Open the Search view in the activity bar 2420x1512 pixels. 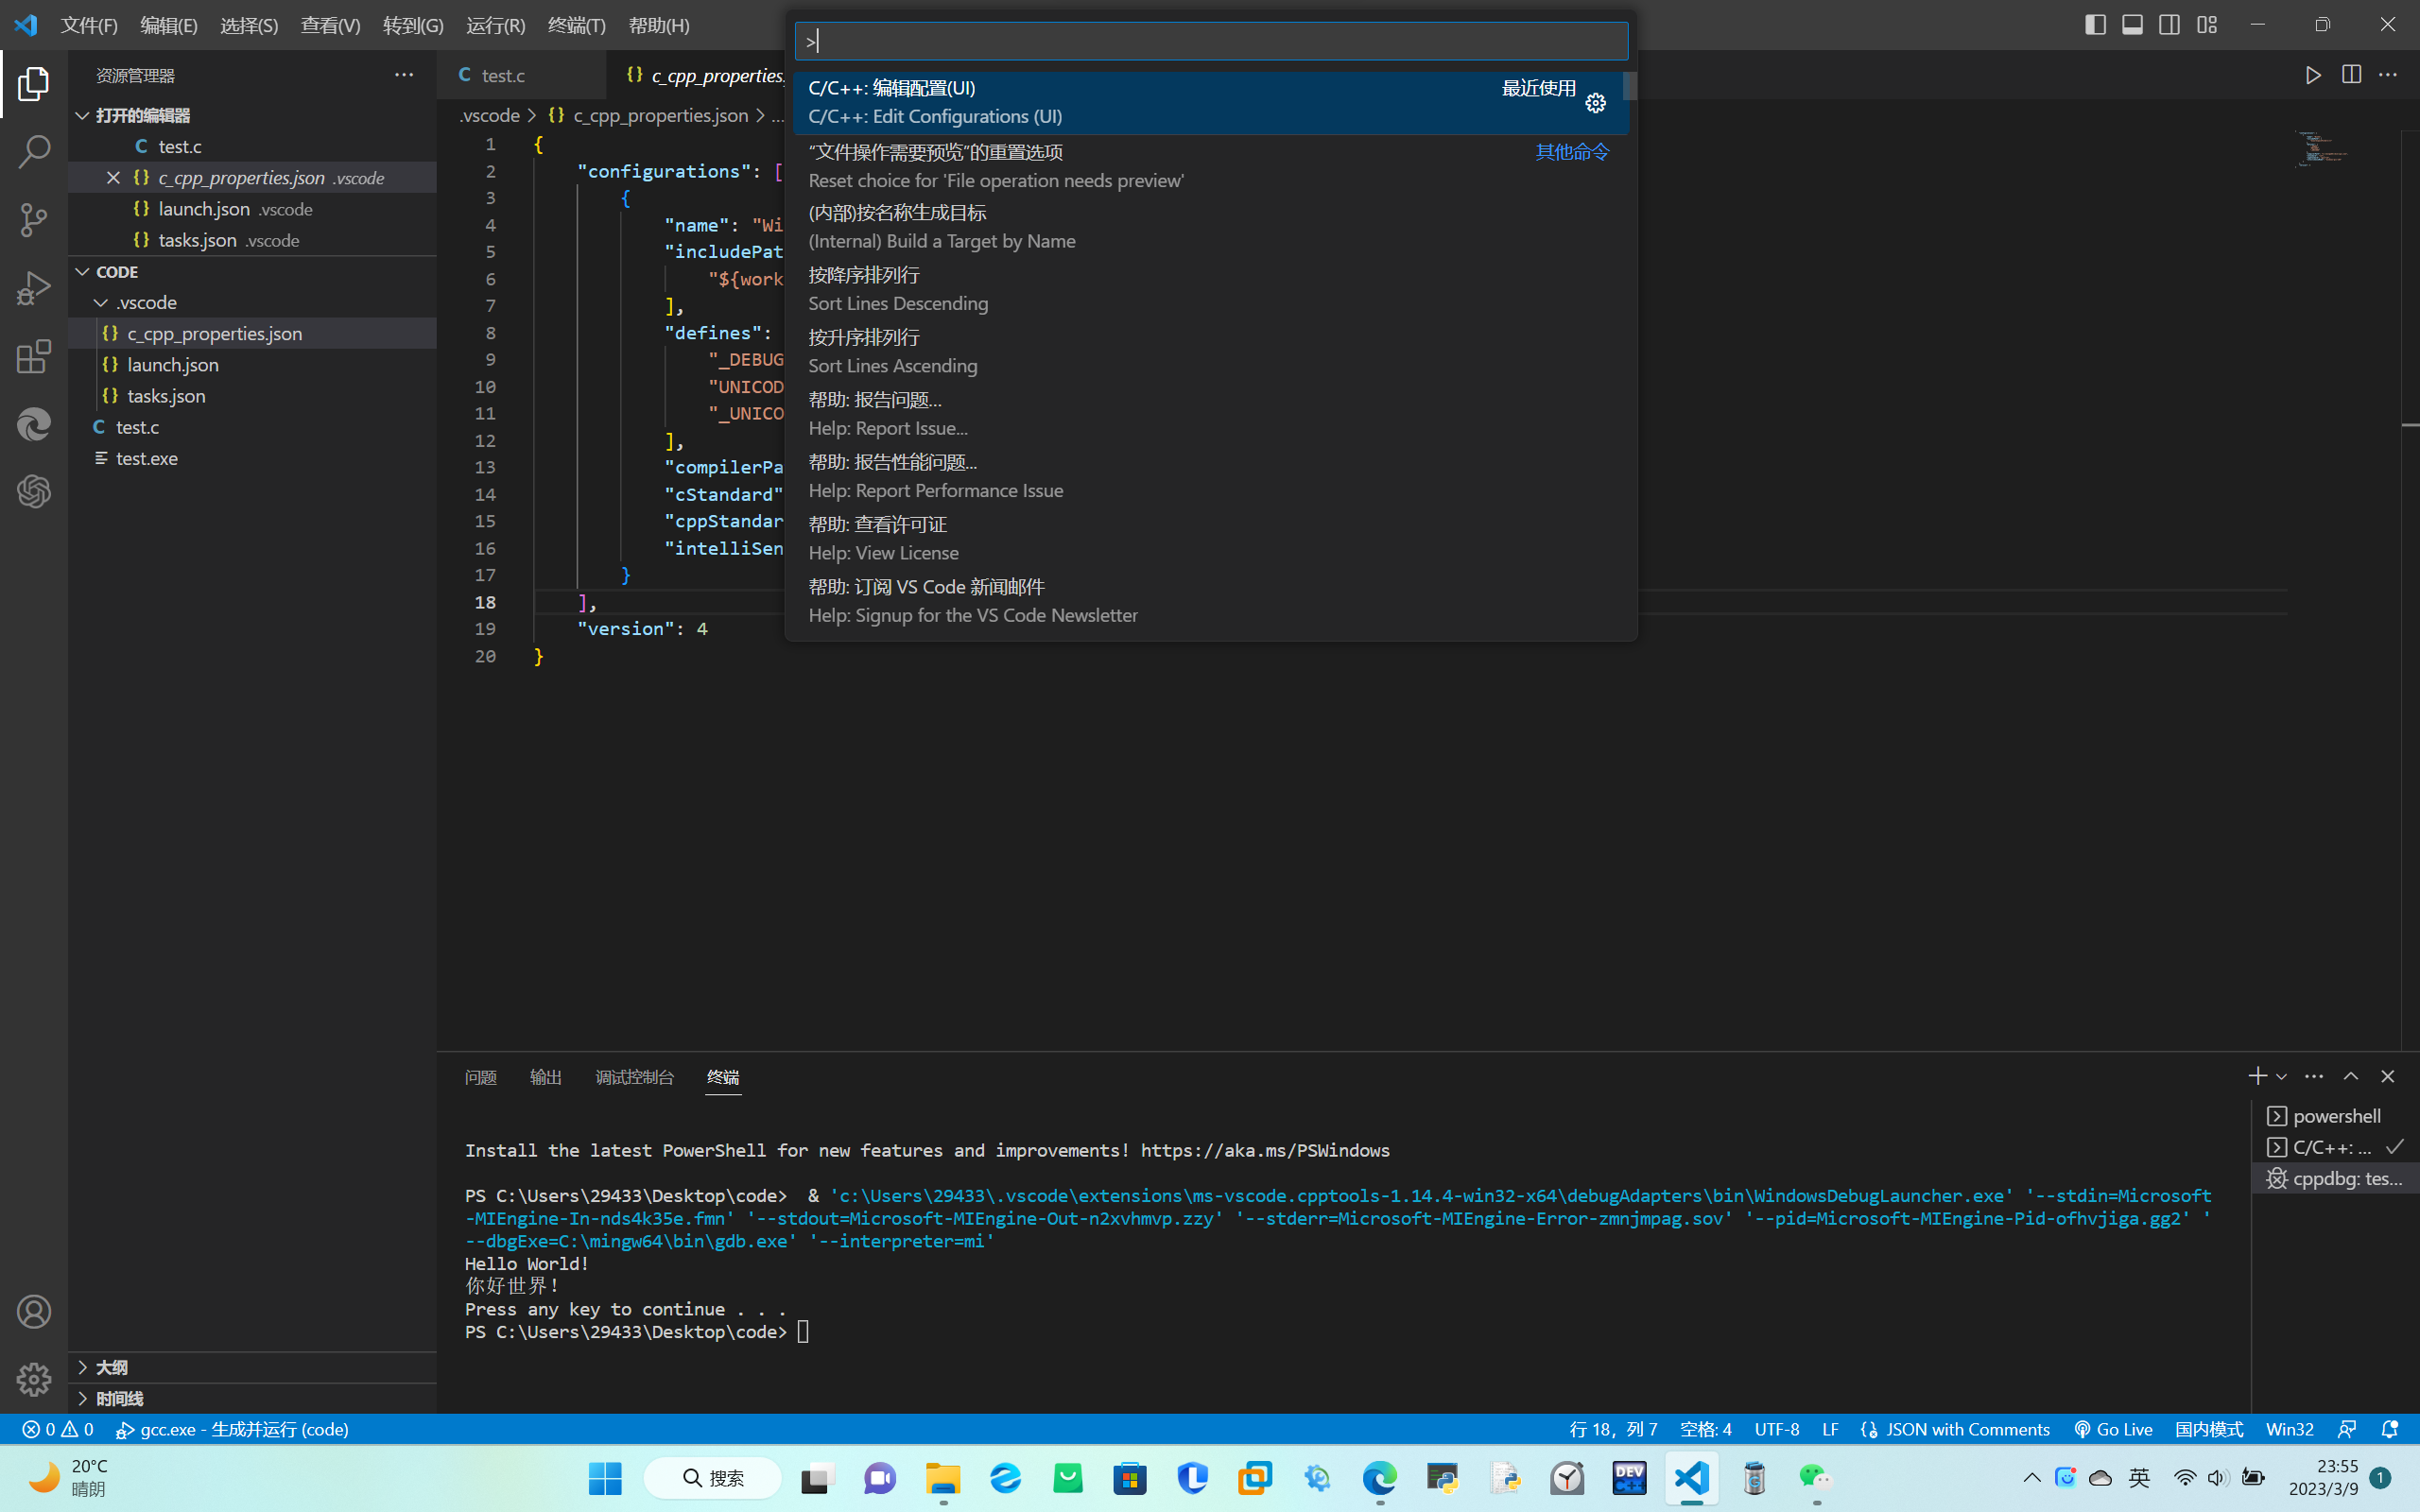33,150
